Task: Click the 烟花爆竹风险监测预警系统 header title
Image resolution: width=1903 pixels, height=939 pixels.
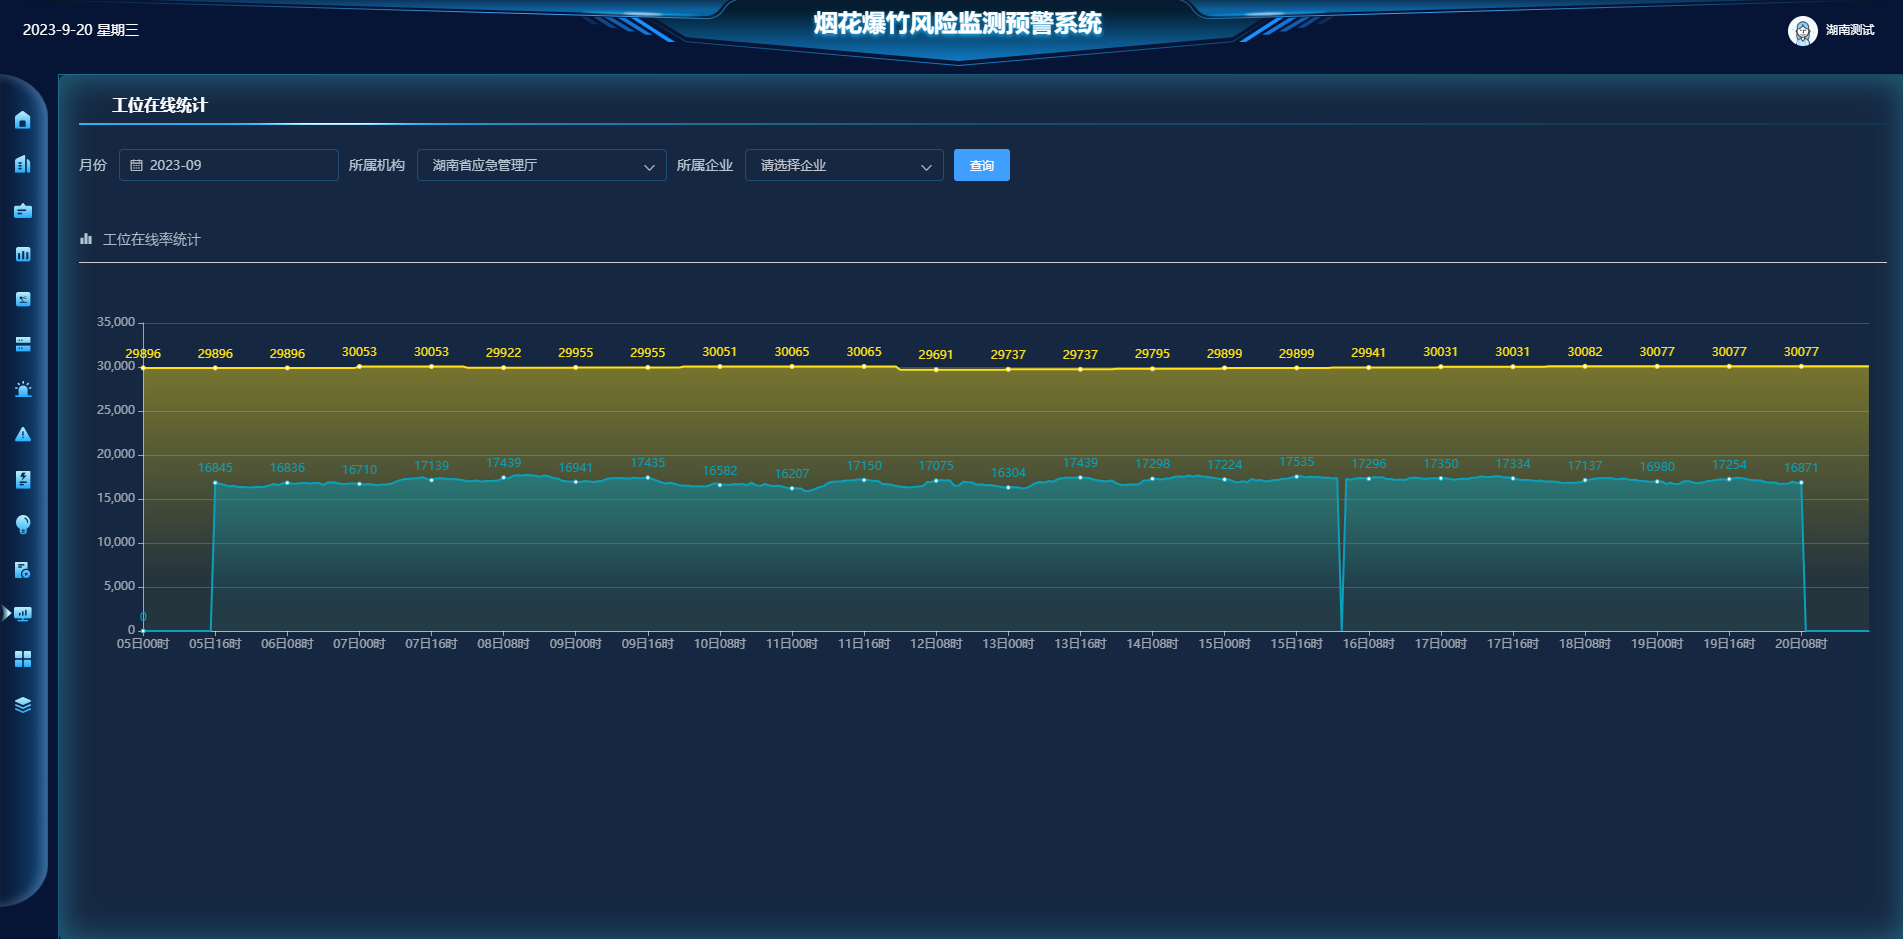Action: tap(958, 23)
